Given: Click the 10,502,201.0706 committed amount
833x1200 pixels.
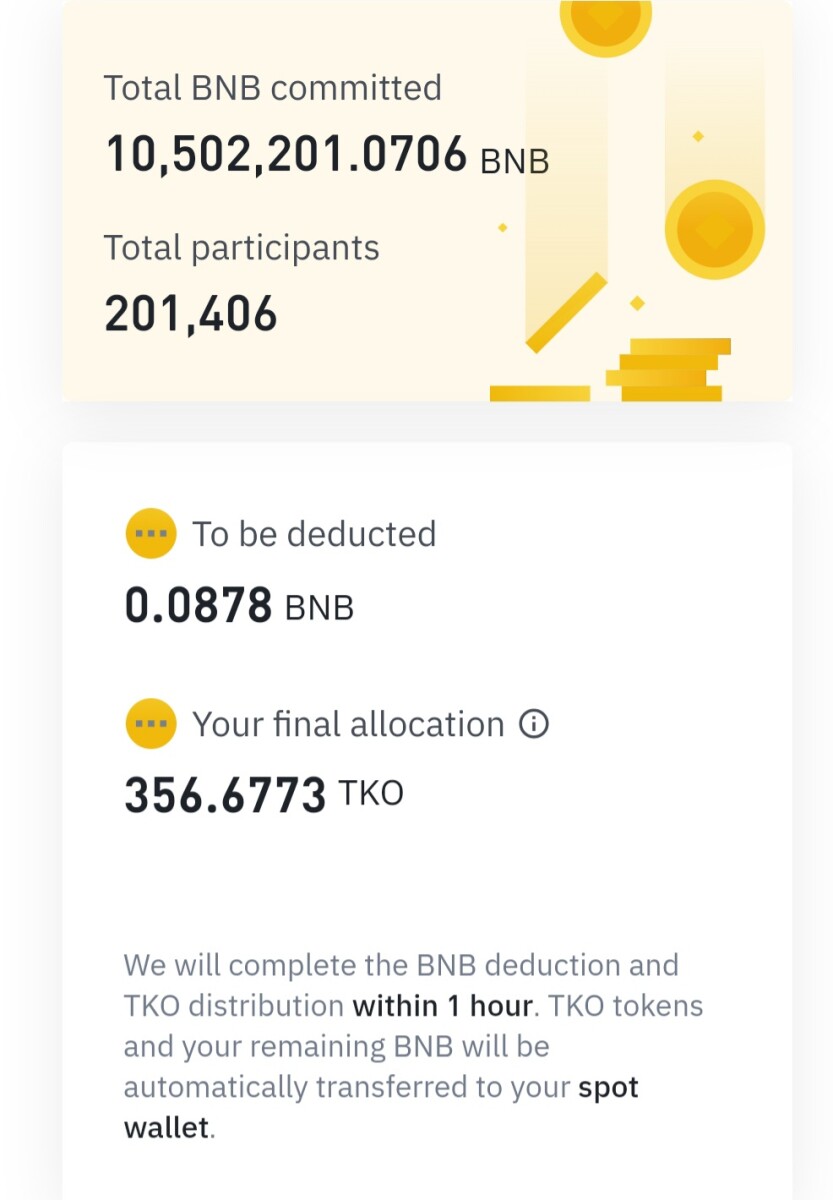Looking at the screenshot, I should pos(286,155).
